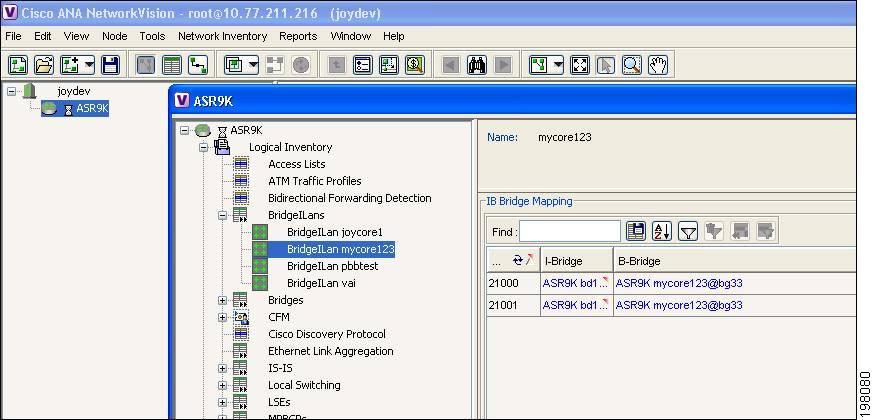Screen dimensions: 874x420
Task: Select Access Lists in inventory tree
Action: (297, 164)
